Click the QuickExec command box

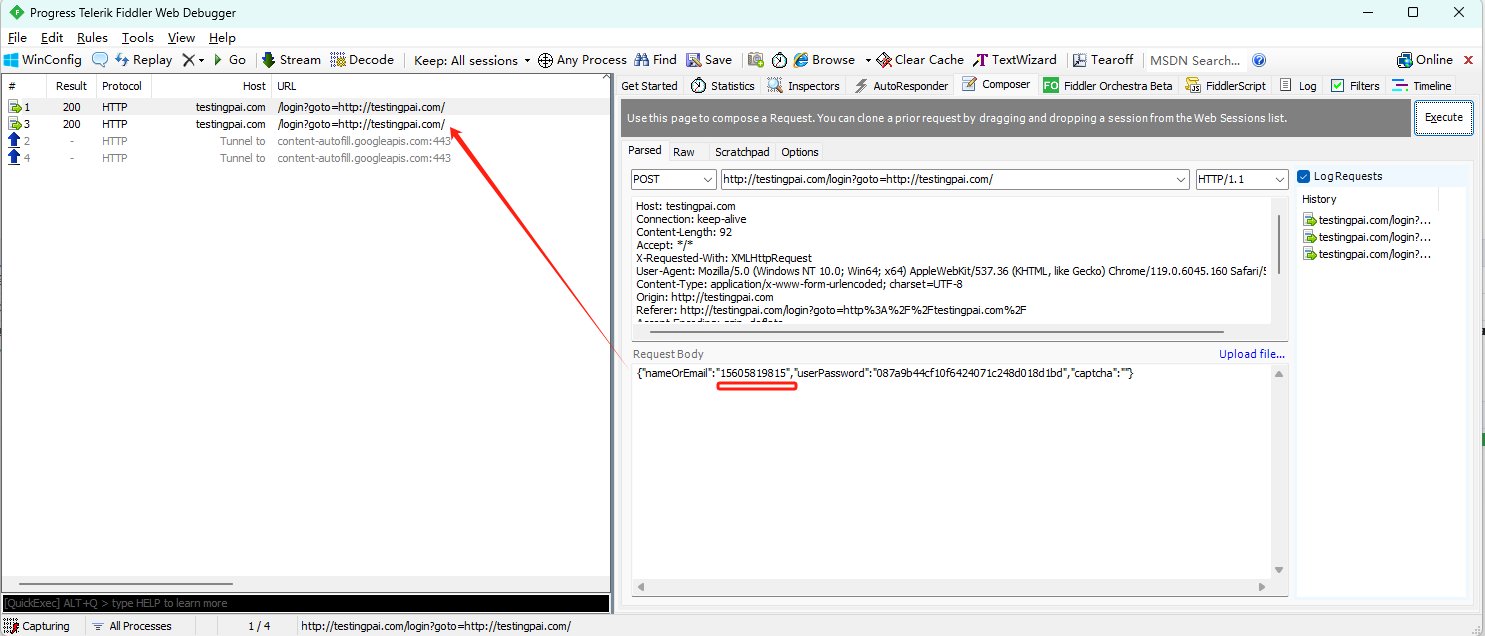pyautogui.click(x=305, y=603)
